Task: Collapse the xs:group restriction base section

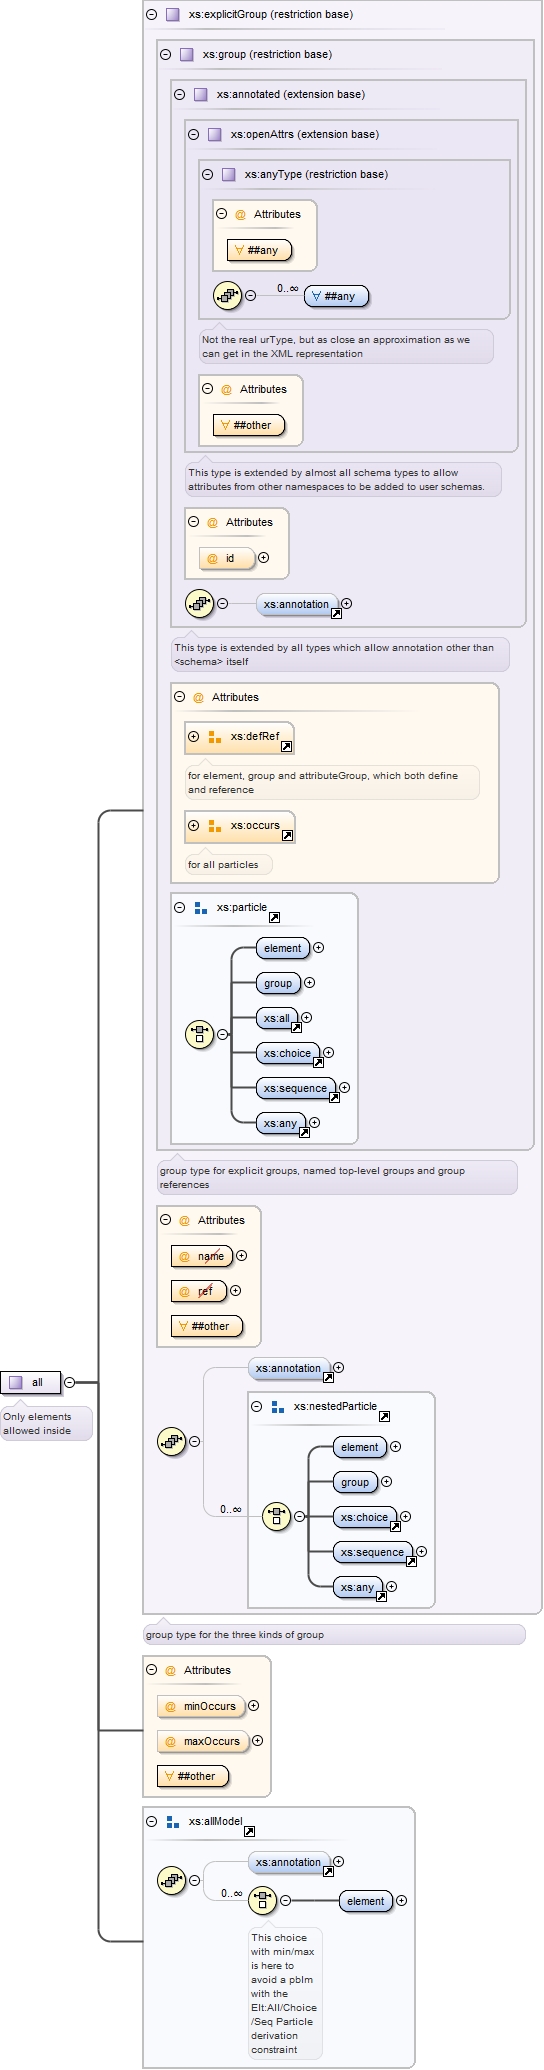Action: [166, 54]
